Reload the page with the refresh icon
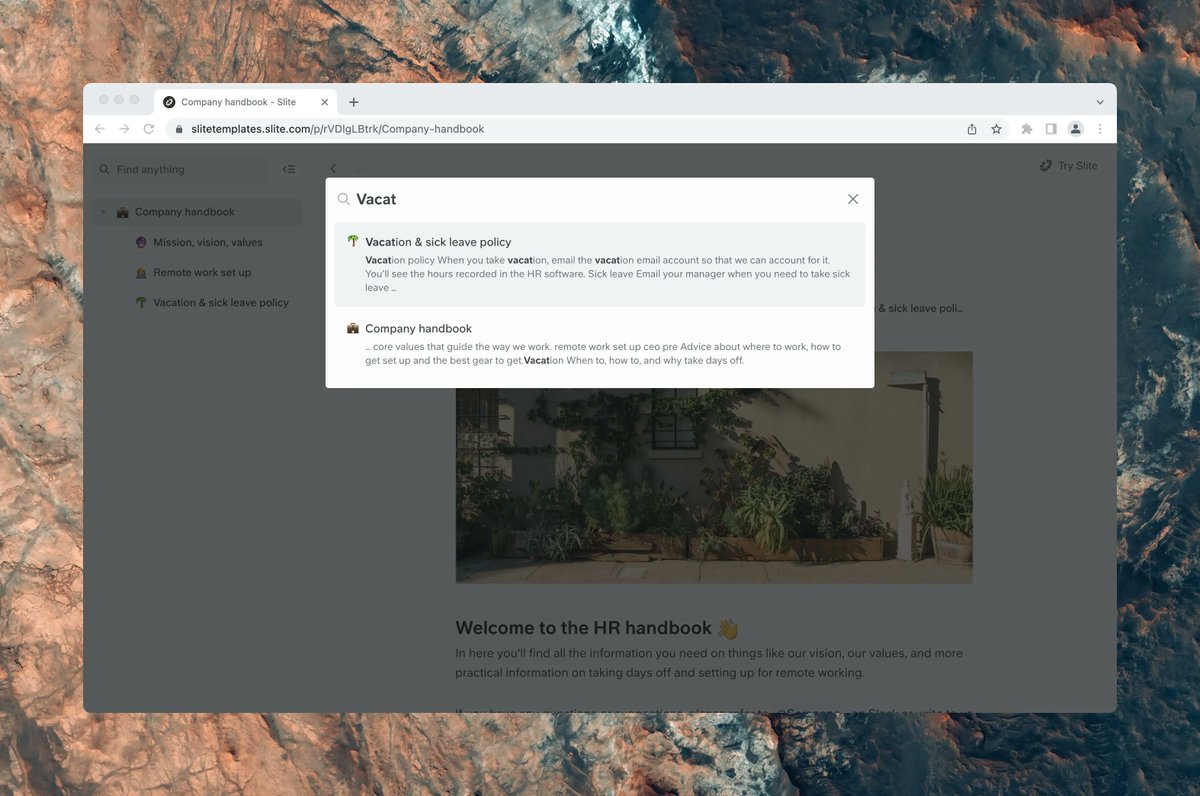Image resolution: width=1200 pixels, height=796 pixels. (149, 129)
